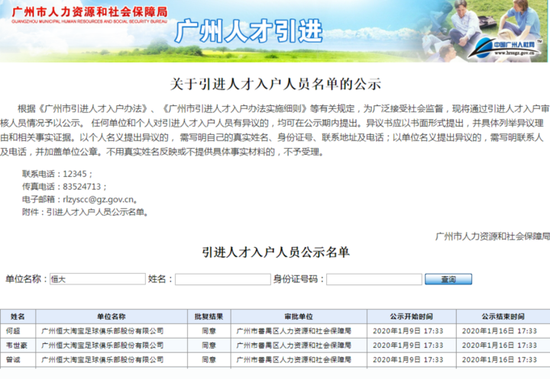Click the 广州人才引进 banner title
The image size is (550, 379).
[248, 31]
